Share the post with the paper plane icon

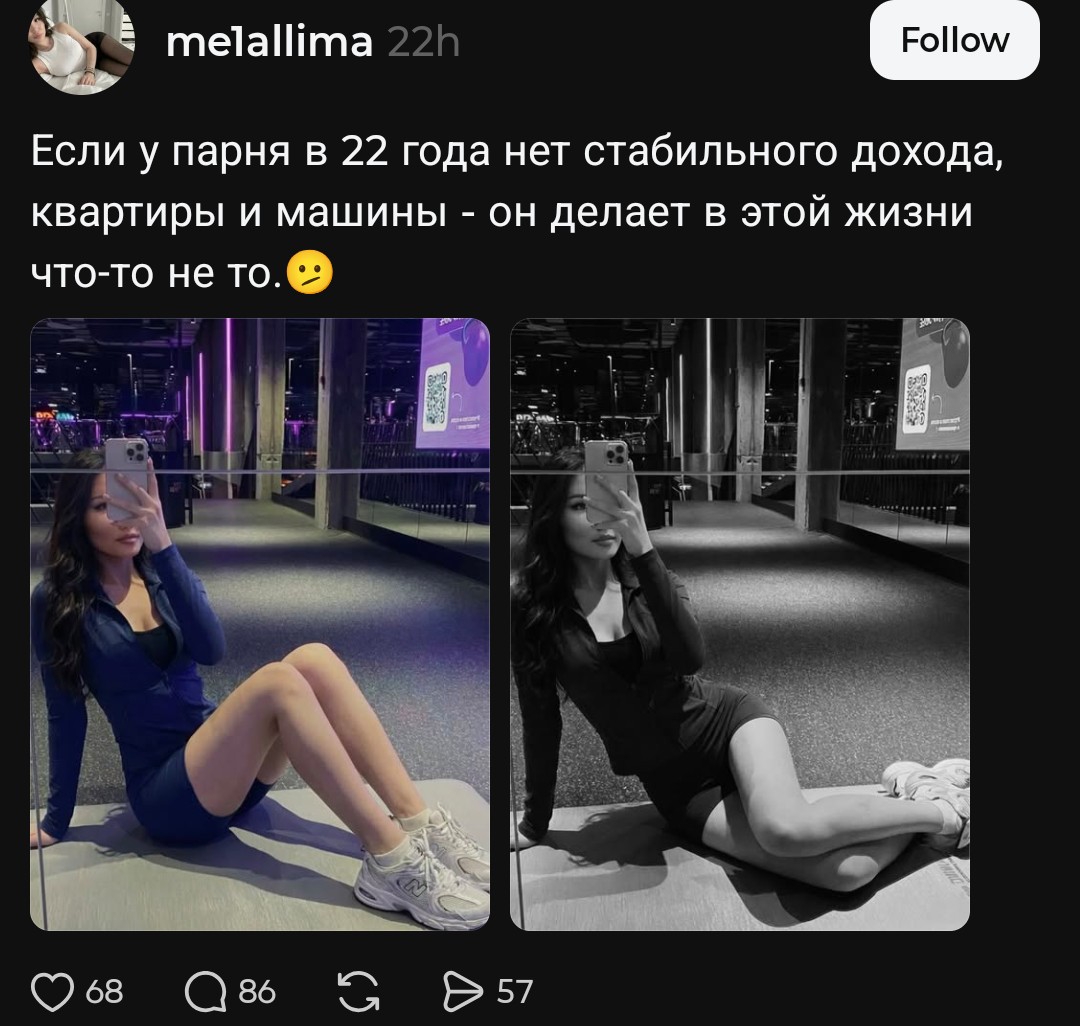pyautogui.click(x=462, y=992)
